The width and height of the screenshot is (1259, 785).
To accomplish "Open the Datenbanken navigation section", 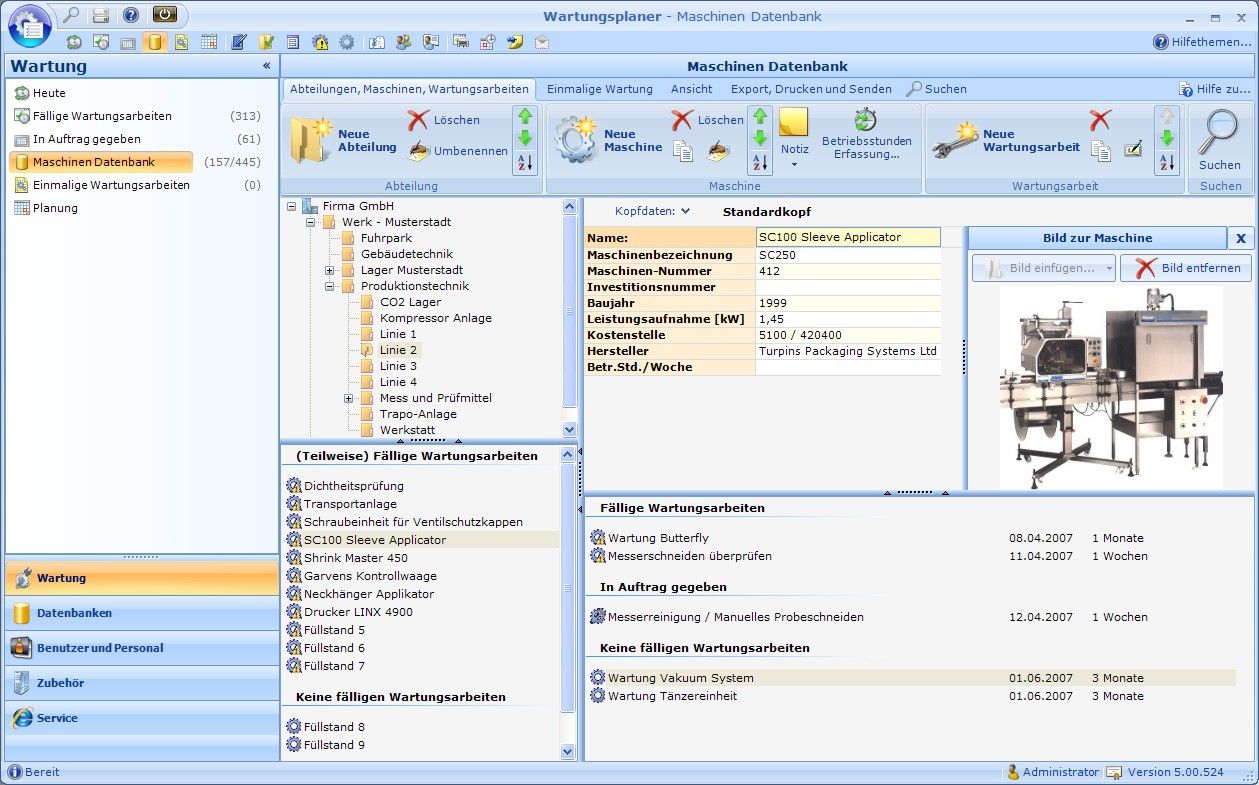I will pos(74,613).
